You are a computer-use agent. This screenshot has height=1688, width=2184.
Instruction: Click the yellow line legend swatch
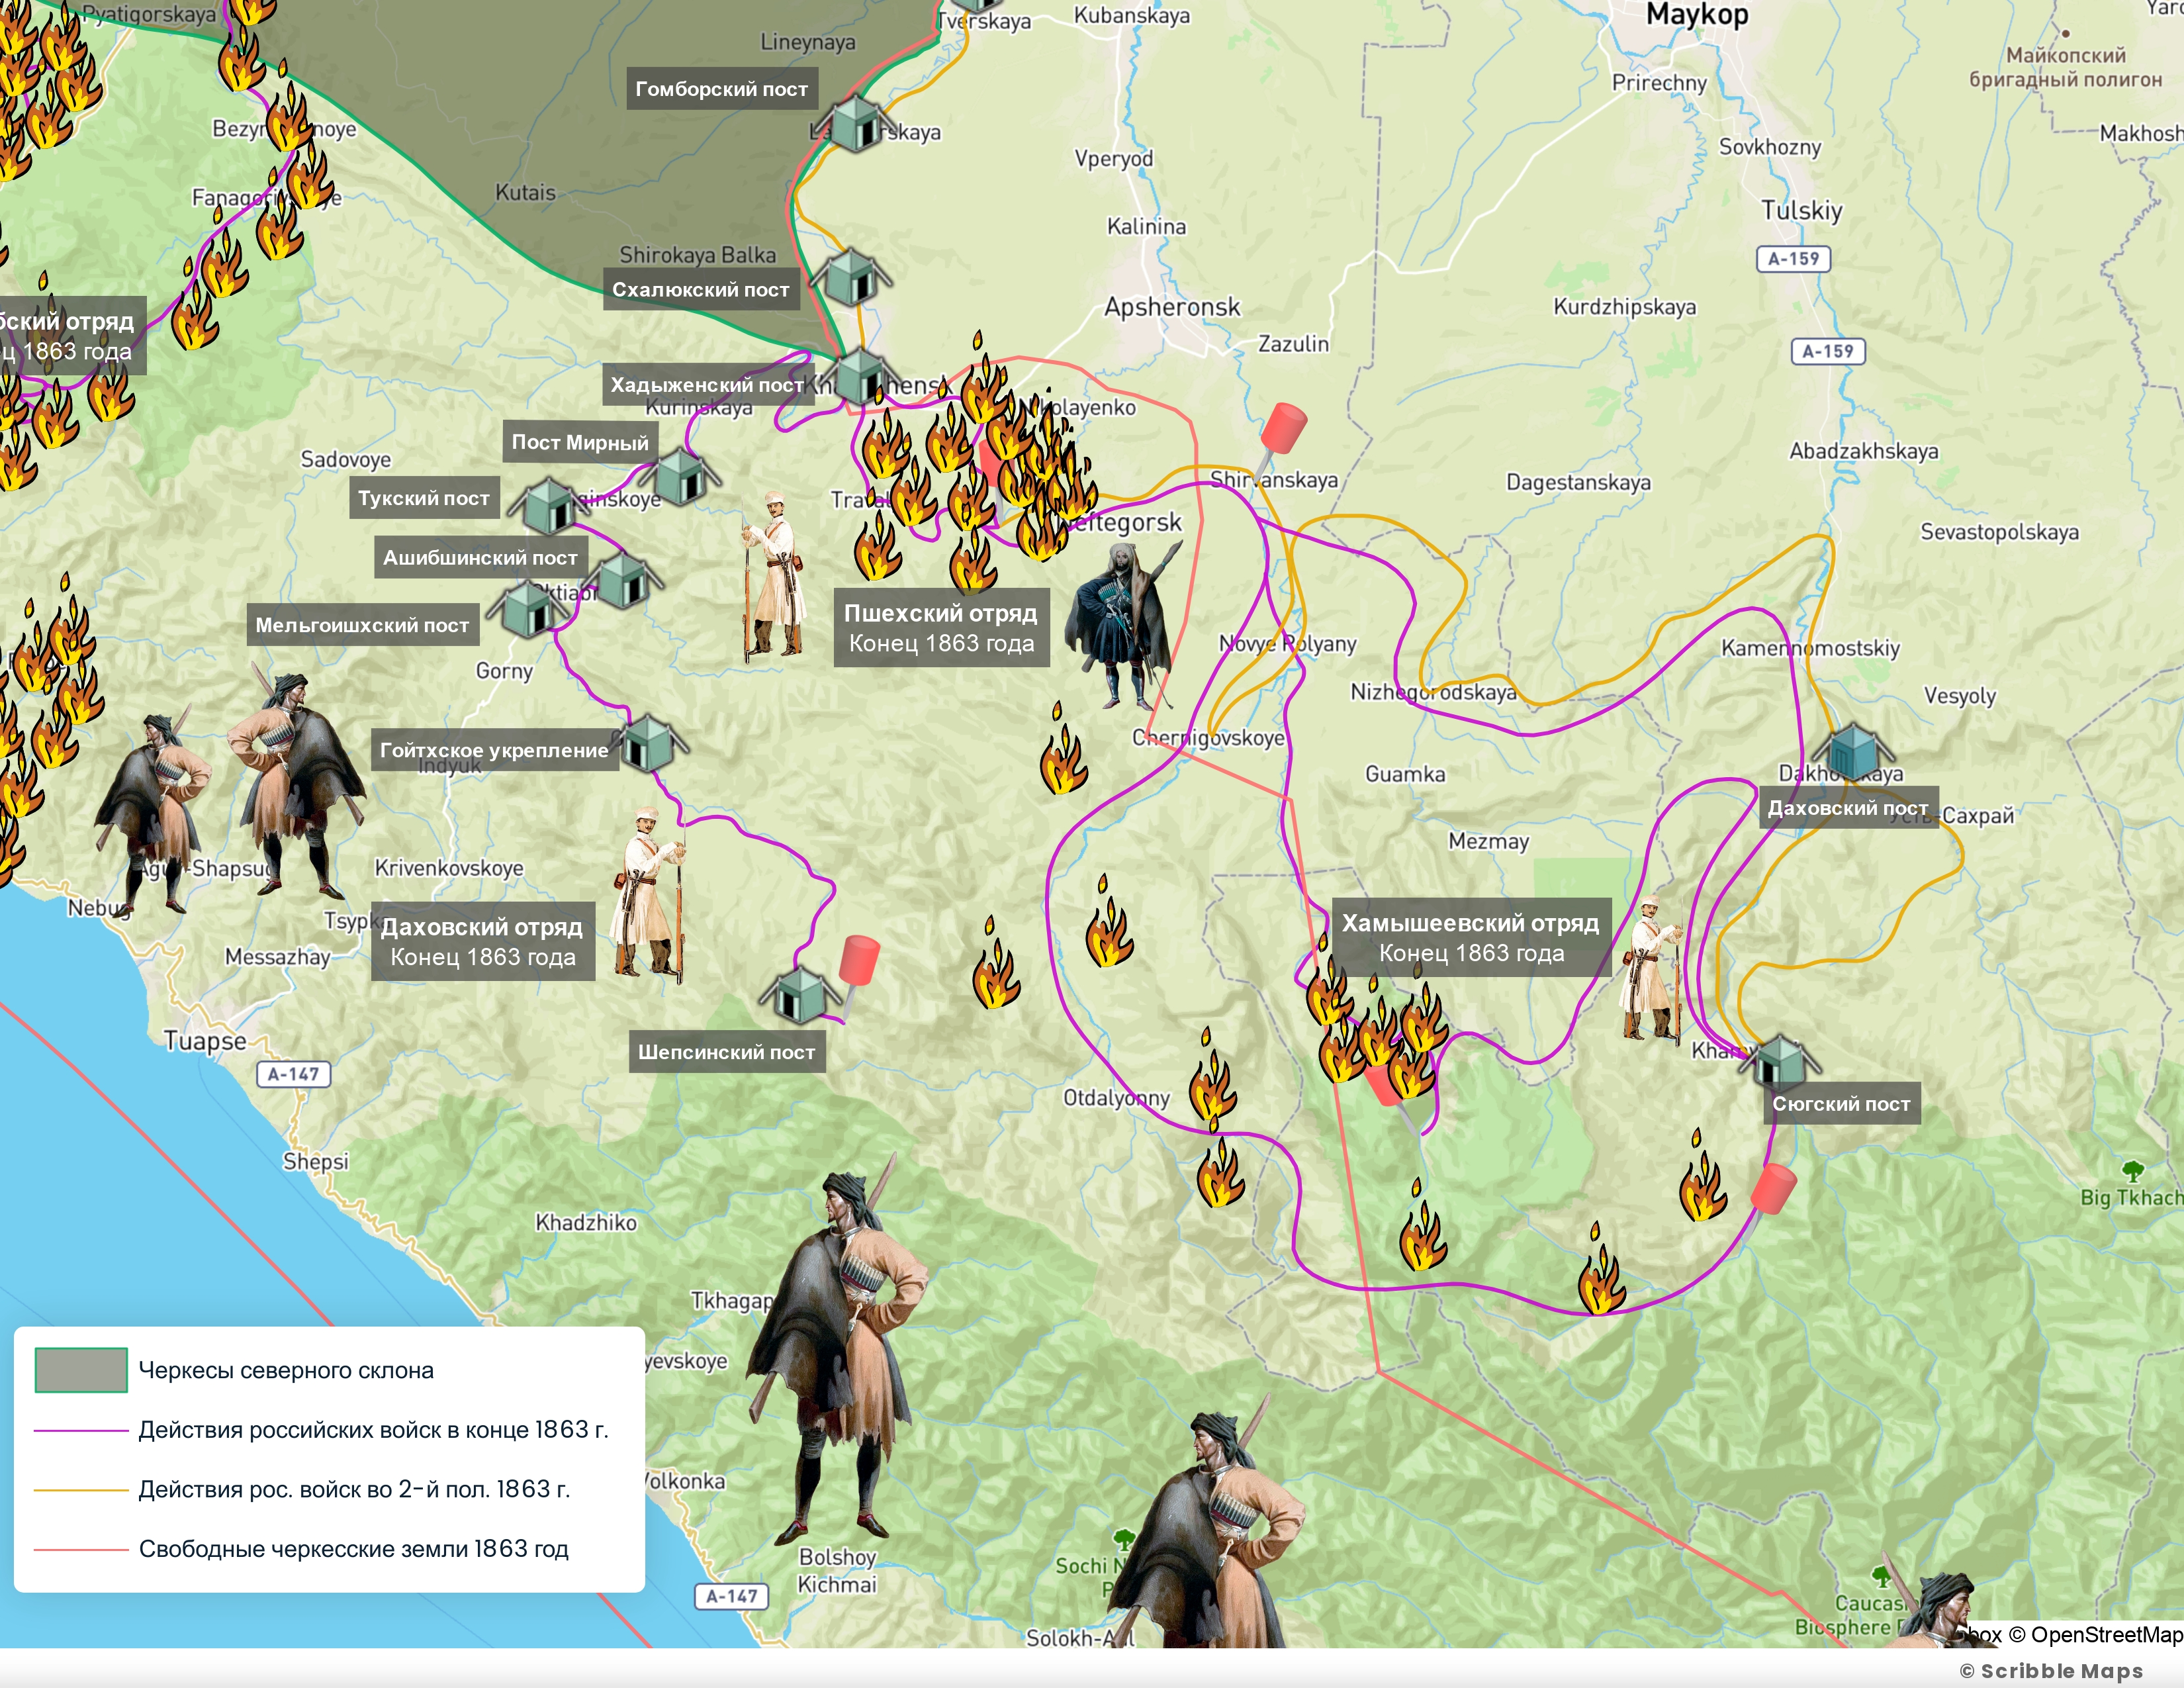pos(81,1489)
